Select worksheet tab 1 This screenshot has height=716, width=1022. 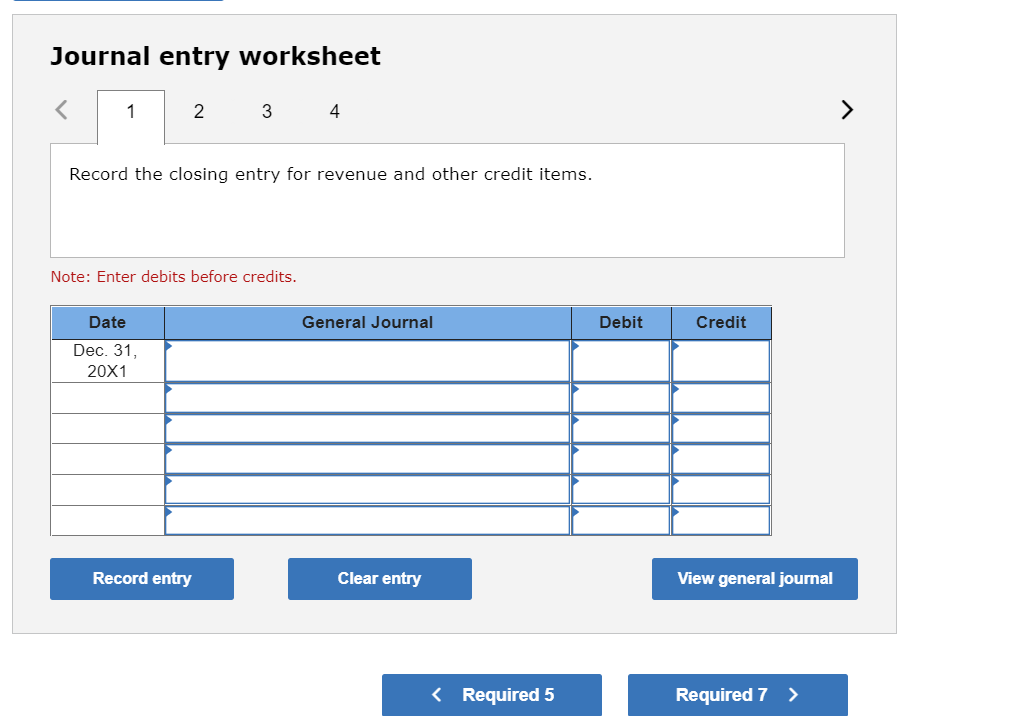pyautogui.click(x=130, y=112)
